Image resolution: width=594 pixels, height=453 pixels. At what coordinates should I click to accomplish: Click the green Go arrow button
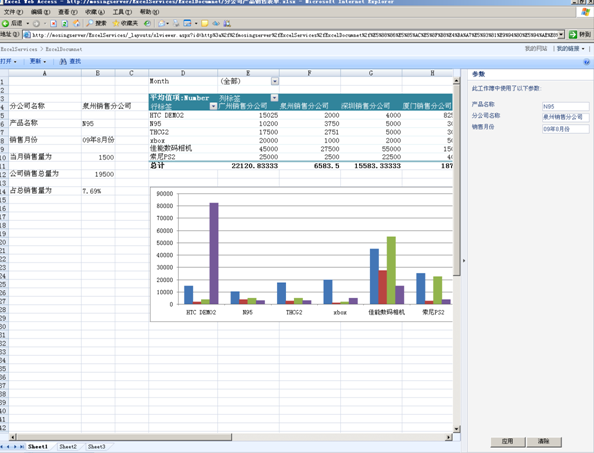point(573,34)
